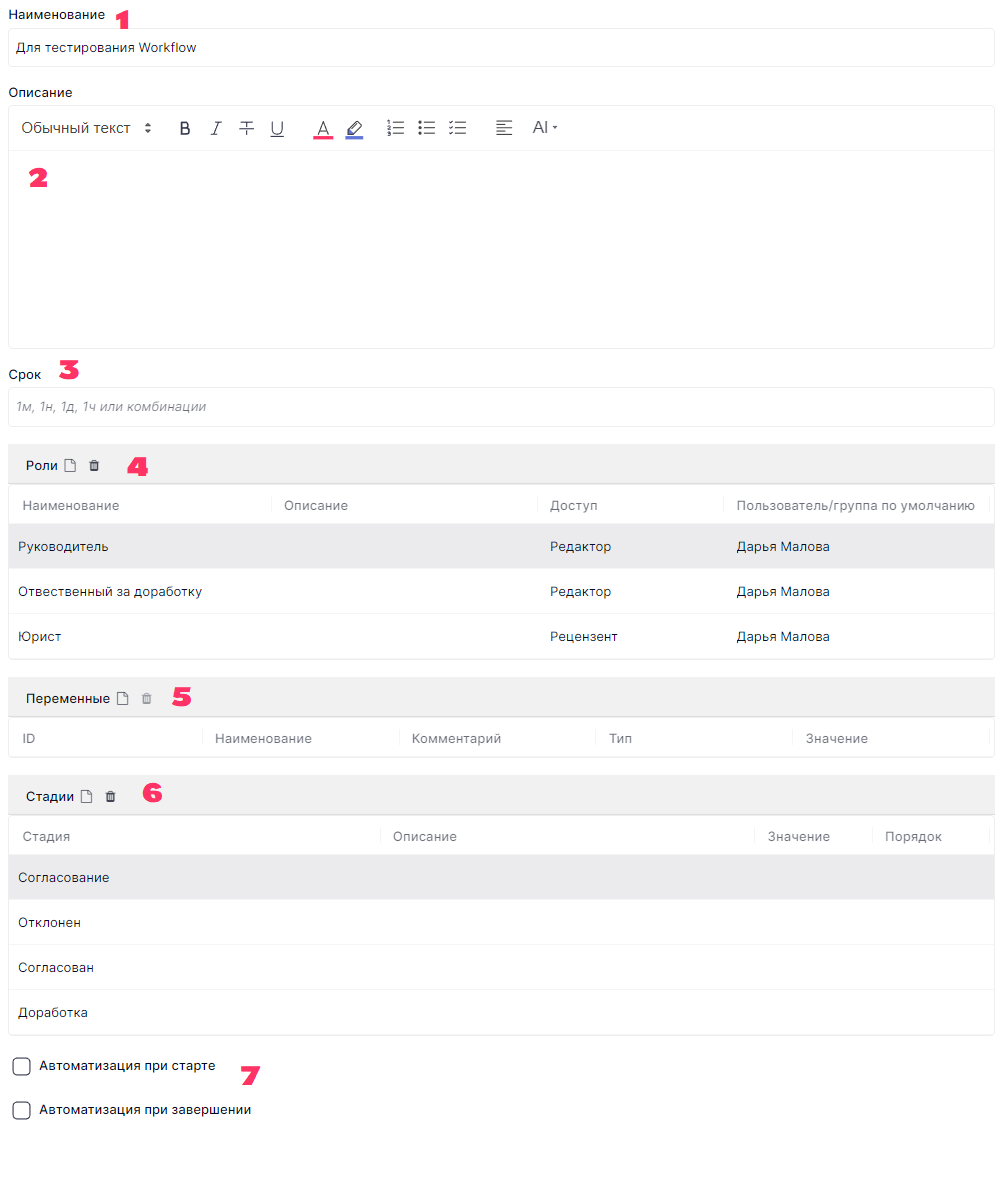
Task: Apply underline formatting in editor toolbar
Action: pos(277,128)
